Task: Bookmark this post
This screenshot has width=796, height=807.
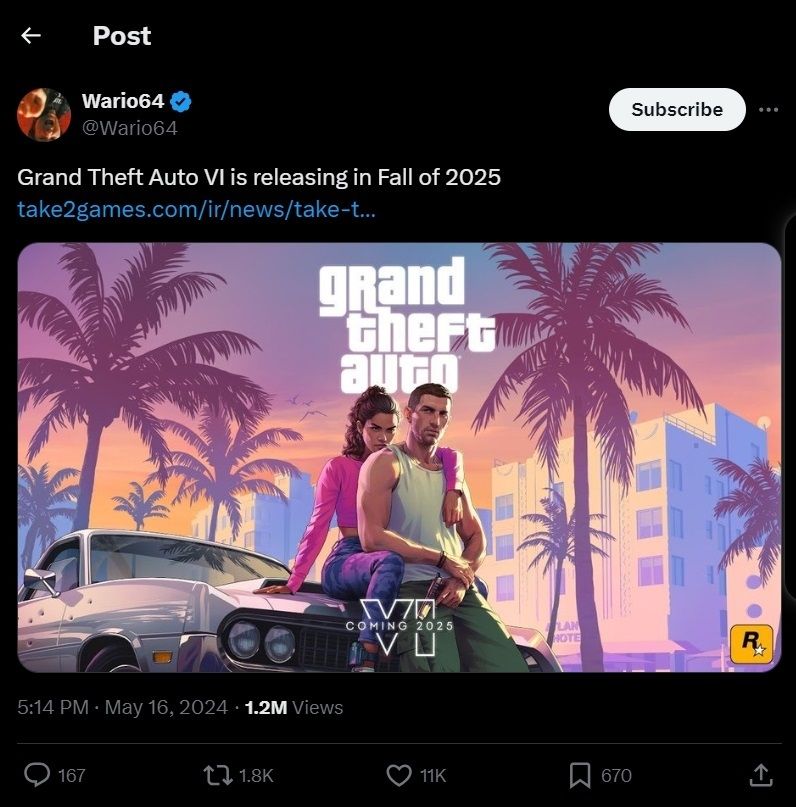Action: (x=580, y=775)
